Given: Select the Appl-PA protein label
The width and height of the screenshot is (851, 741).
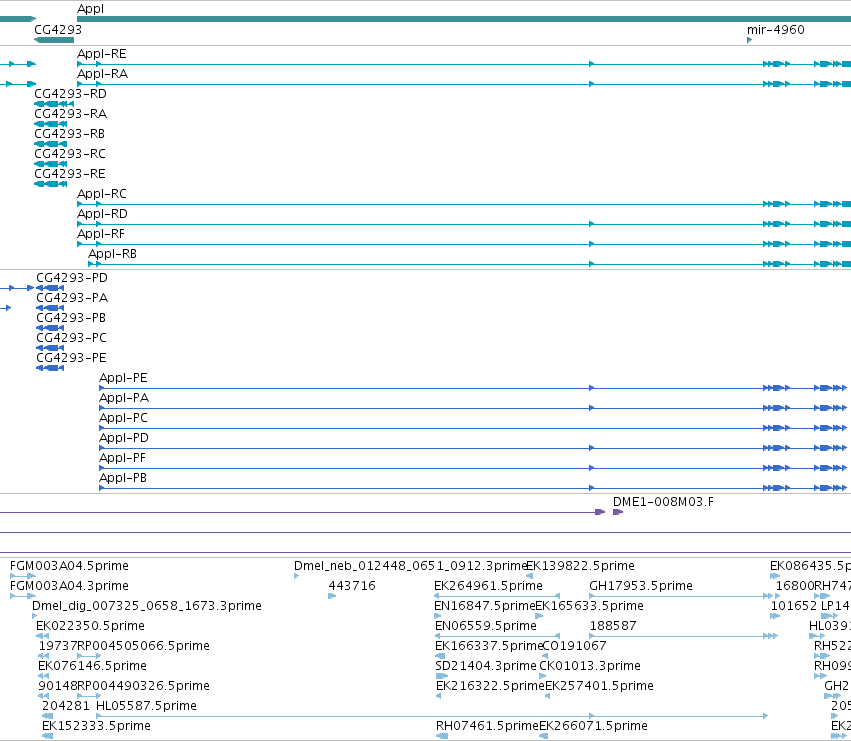Looking at the screenshot, I should (124, 398).
